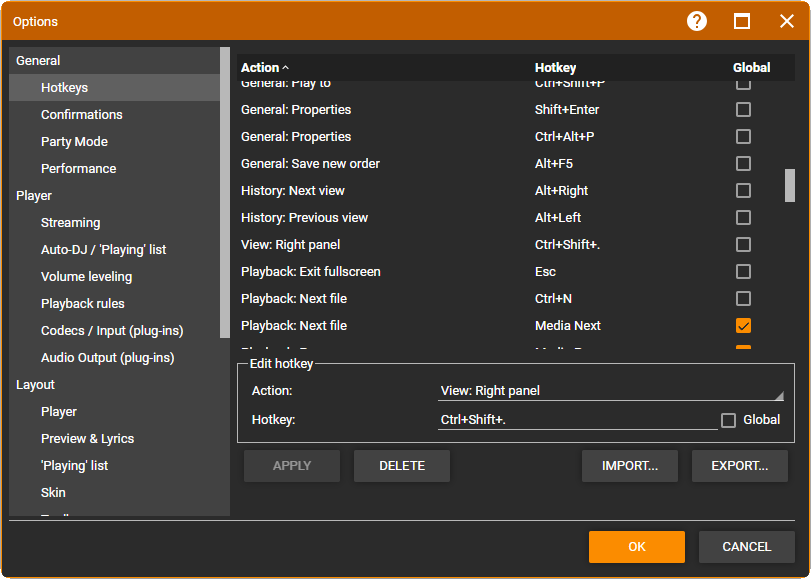
Task: Select Confirmations in the options tree
Action: [82, 115]
